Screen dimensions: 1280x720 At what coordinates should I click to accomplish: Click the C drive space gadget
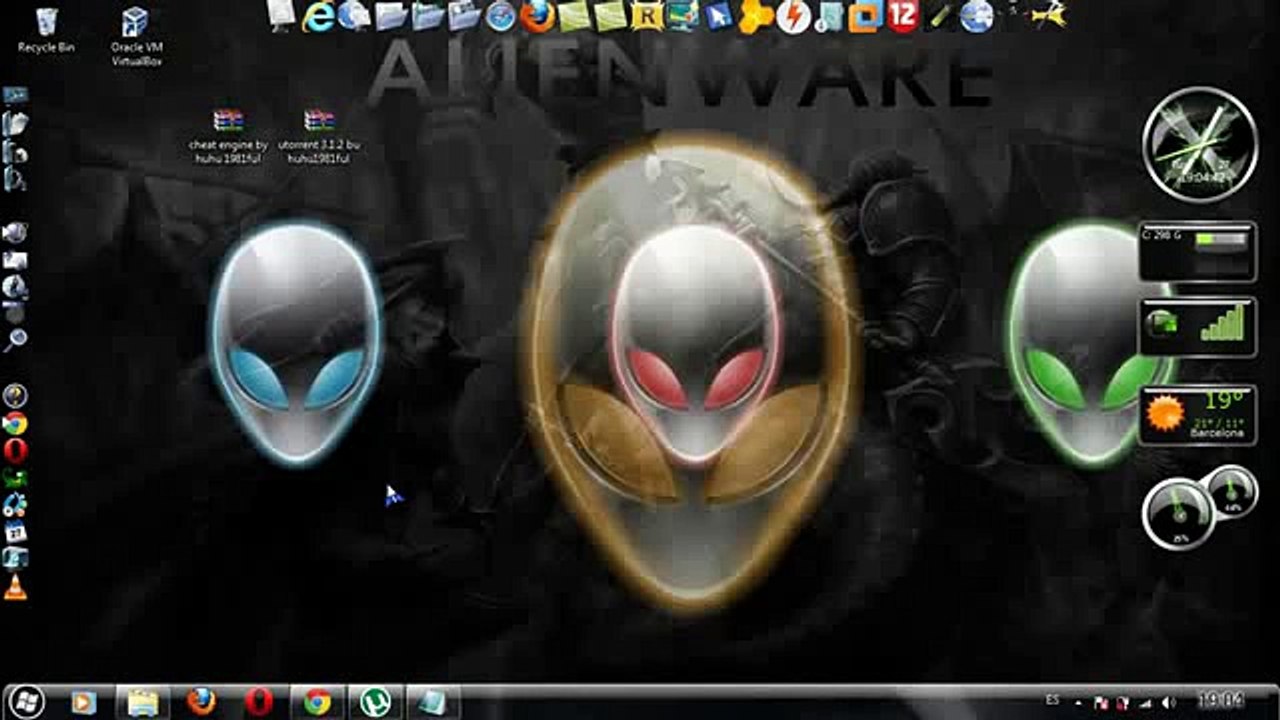click(1197, 251)
